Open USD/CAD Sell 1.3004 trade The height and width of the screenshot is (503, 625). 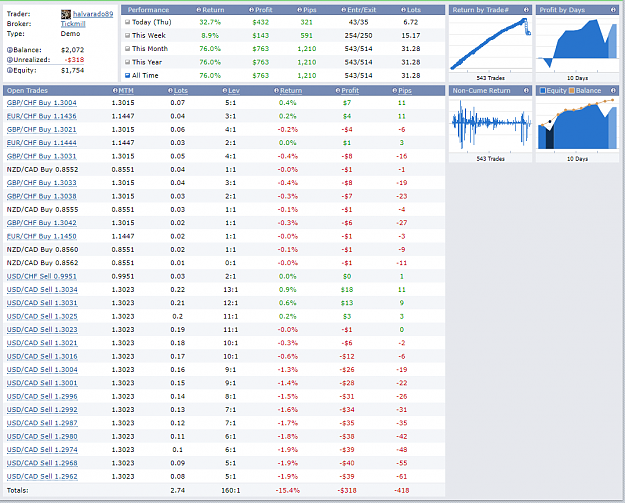tap(42, 370)
